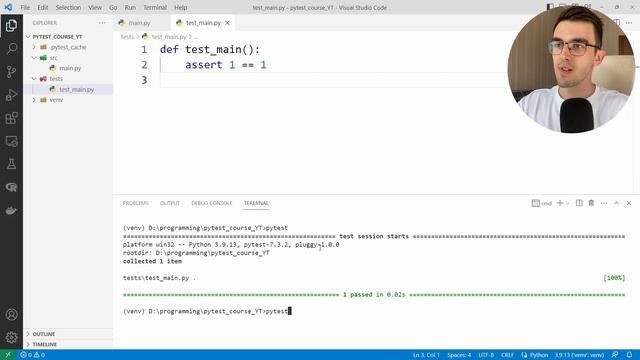The width and height of the screenshot is (640, 360).
Task: Open the Extensions view
Action: pyautogui.click(x=11, y=118)
